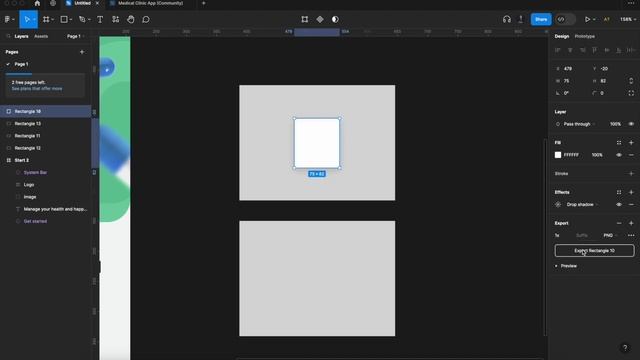Click the globe icon beside Home

click(53, 3)
